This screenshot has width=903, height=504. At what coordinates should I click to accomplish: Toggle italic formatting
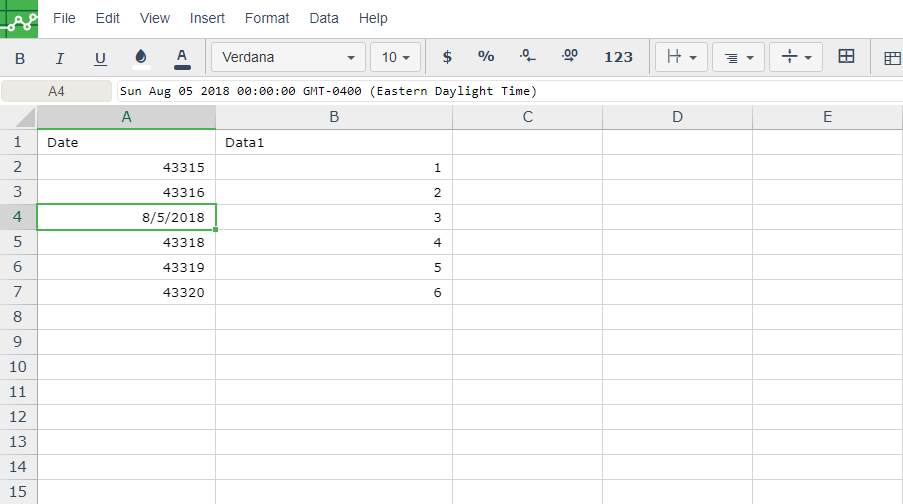(59, 58)
